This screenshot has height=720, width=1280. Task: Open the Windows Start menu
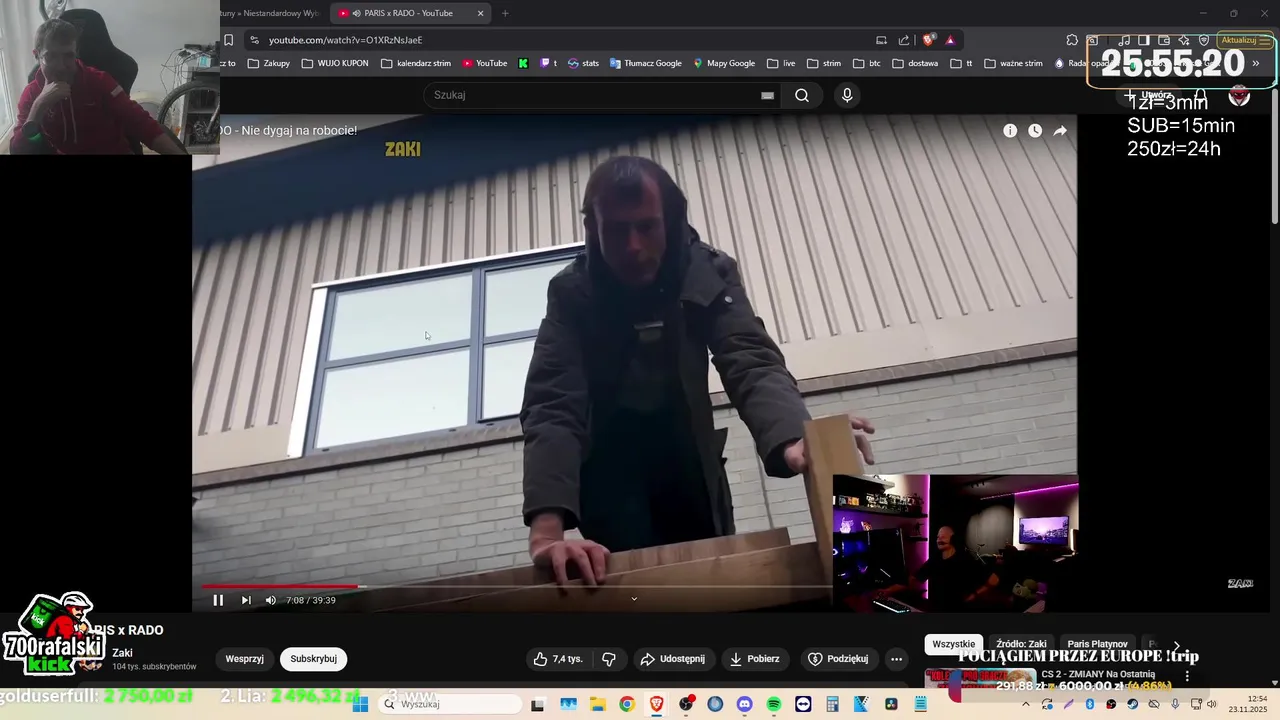(x=361, y=704)
